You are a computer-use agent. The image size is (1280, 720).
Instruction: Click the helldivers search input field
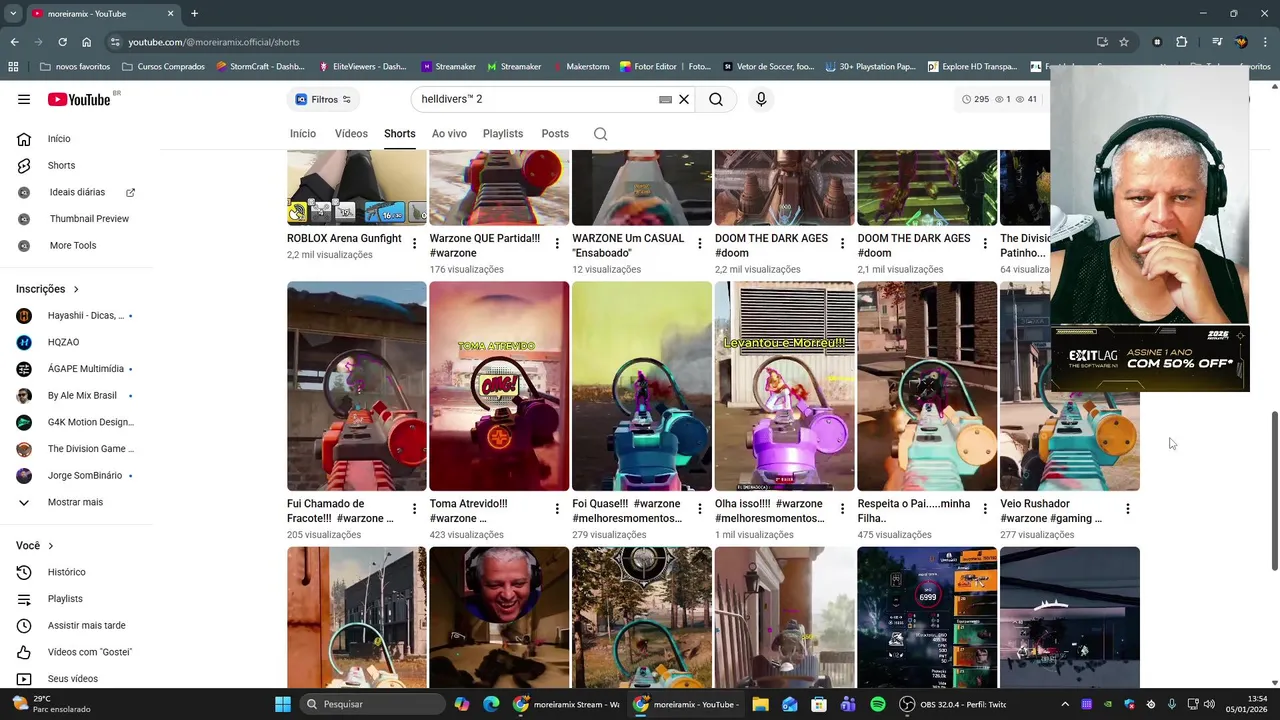[537, 99]
